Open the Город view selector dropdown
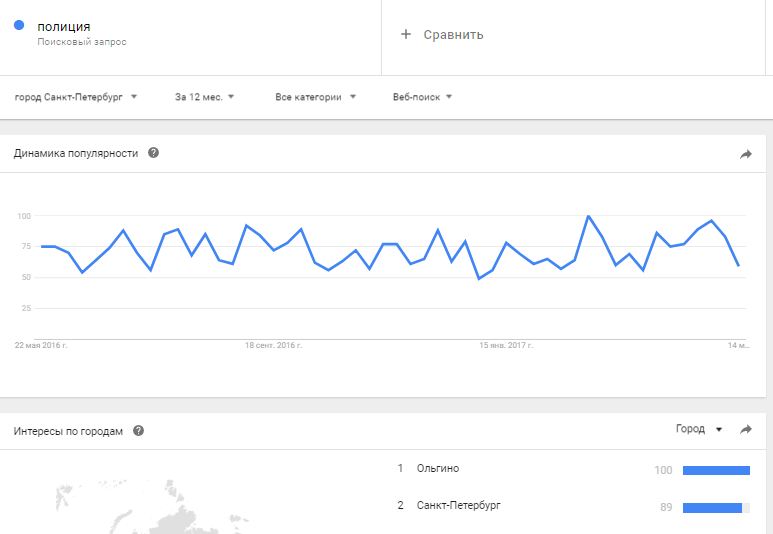 point(698,429)
